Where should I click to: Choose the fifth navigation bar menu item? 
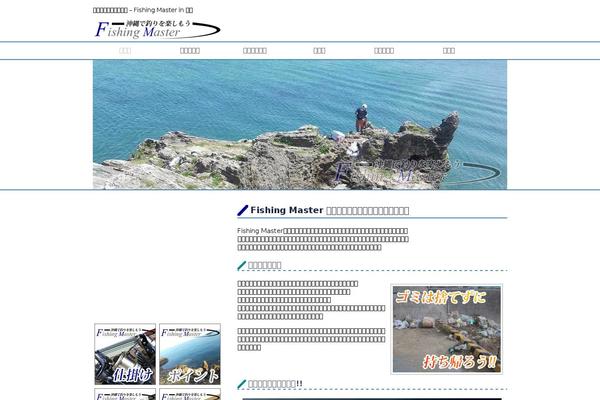click(x=384, y=50)
